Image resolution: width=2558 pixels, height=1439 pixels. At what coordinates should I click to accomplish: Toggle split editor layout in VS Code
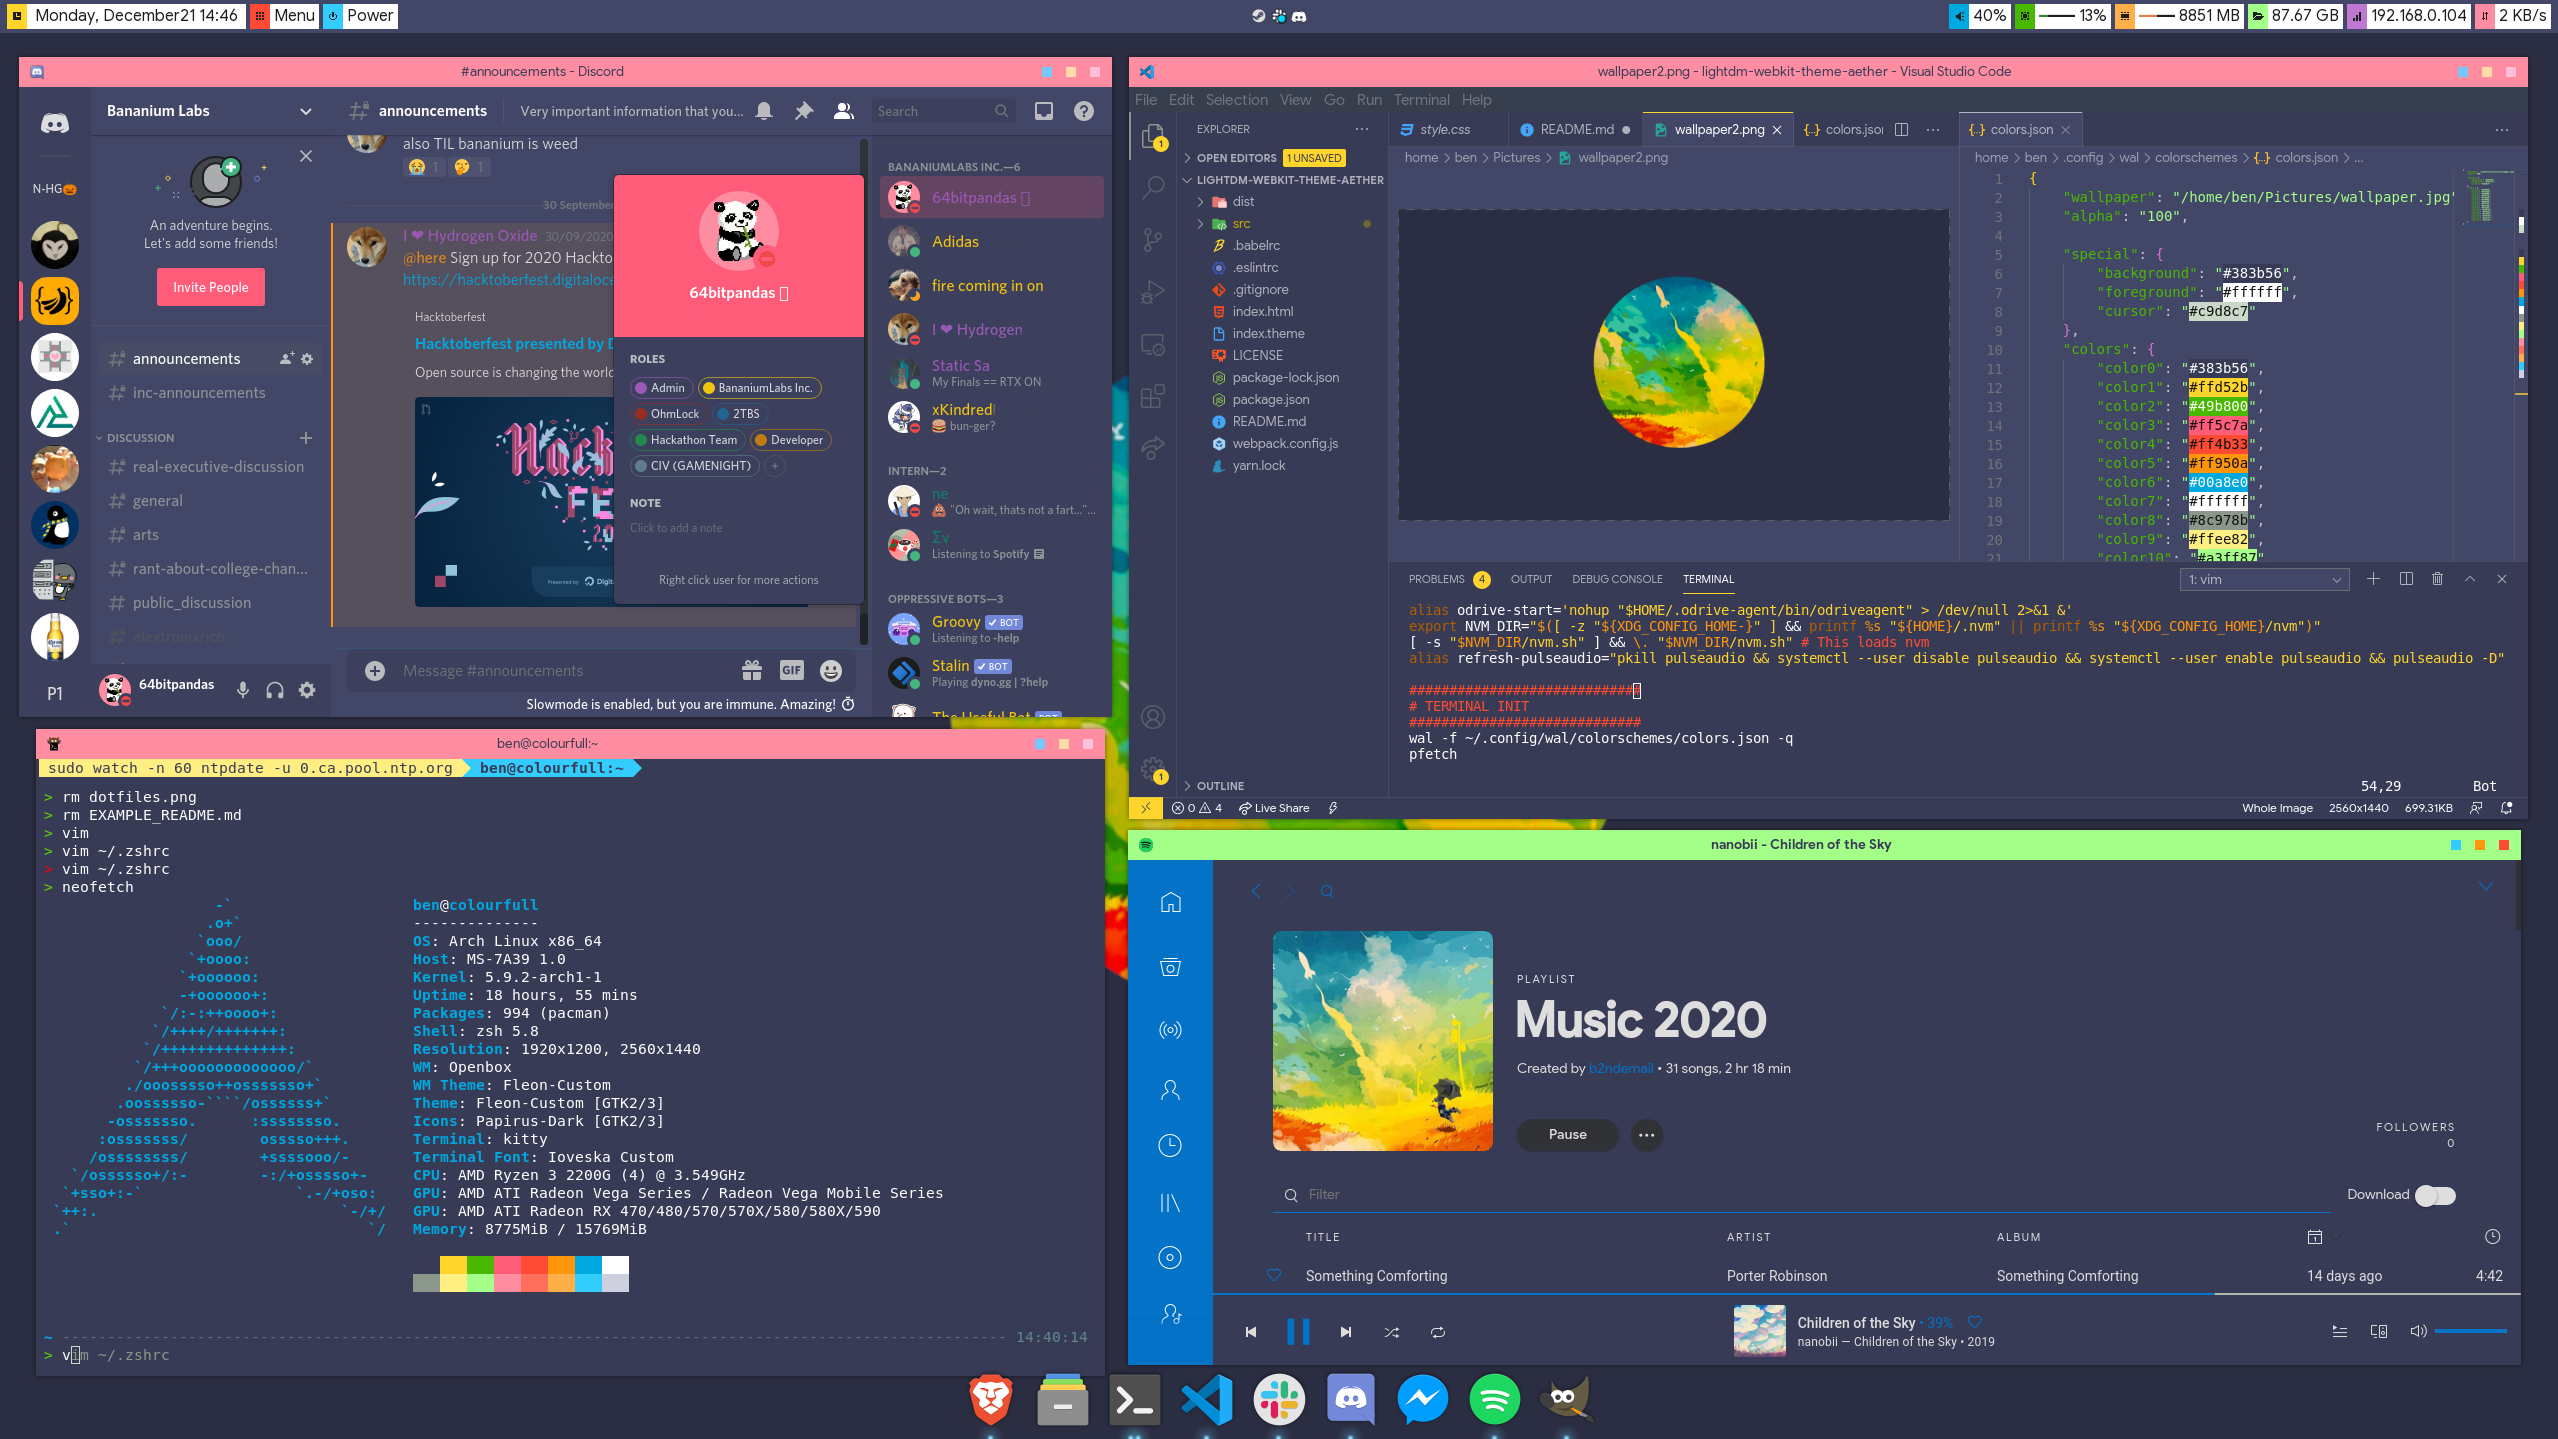click(x=1901, y=129)
